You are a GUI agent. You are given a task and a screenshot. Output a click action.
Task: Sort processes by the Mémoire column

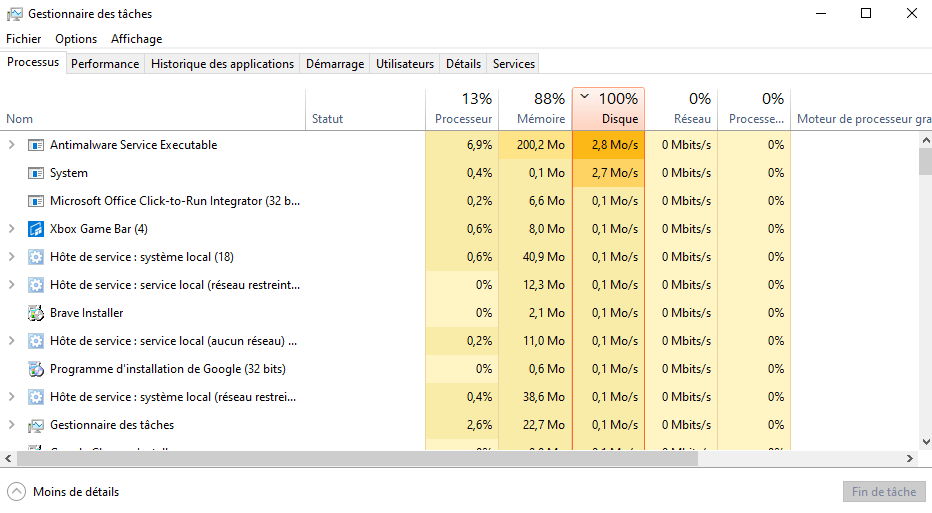coord(535,109)
